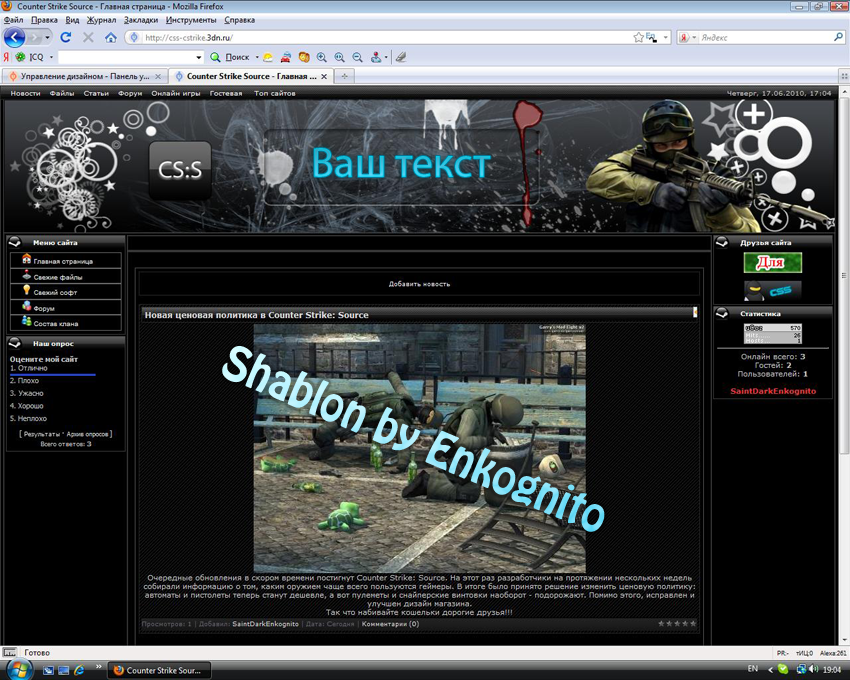Click the CS:S logo in banner
Image resolution: width=850 pixels, height=680 pixels.
click(180, 170)
